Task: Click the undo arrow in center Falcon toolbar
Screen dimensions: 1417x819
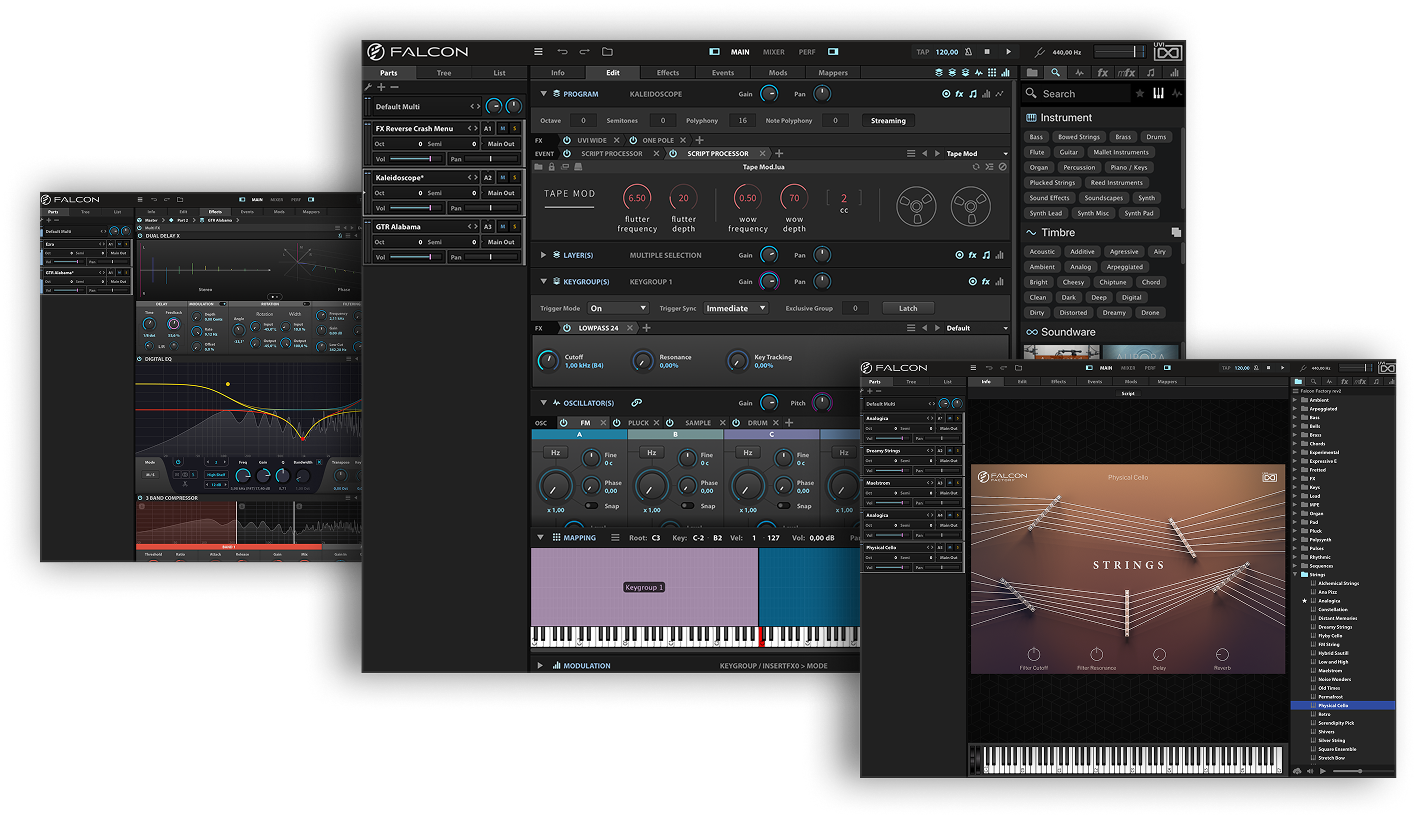Action: (x=562, y=52)
